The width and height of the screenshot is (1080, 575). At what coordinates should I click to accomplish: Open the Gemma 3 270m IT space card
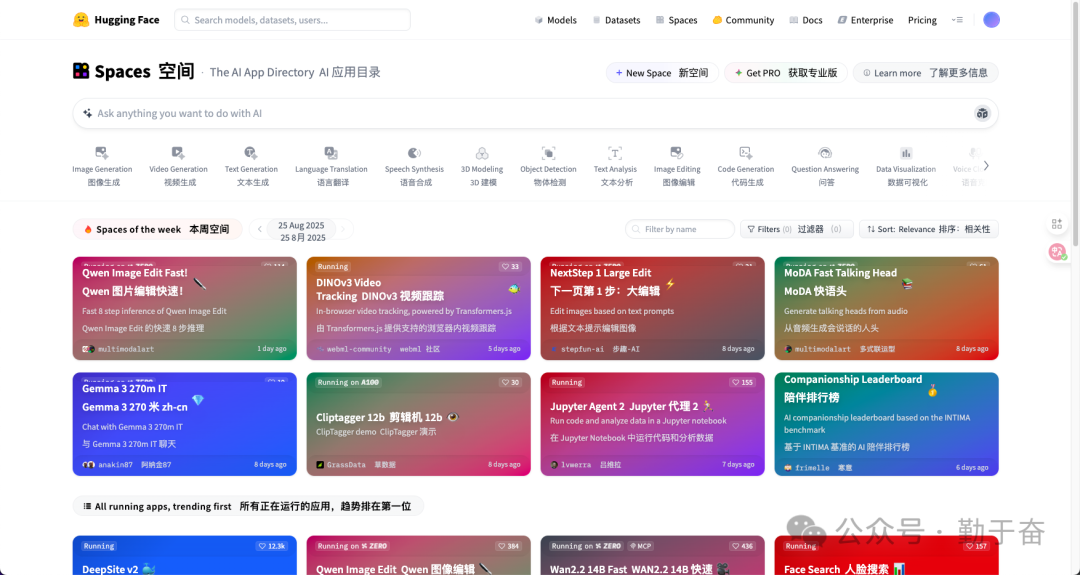coord(185,424)
